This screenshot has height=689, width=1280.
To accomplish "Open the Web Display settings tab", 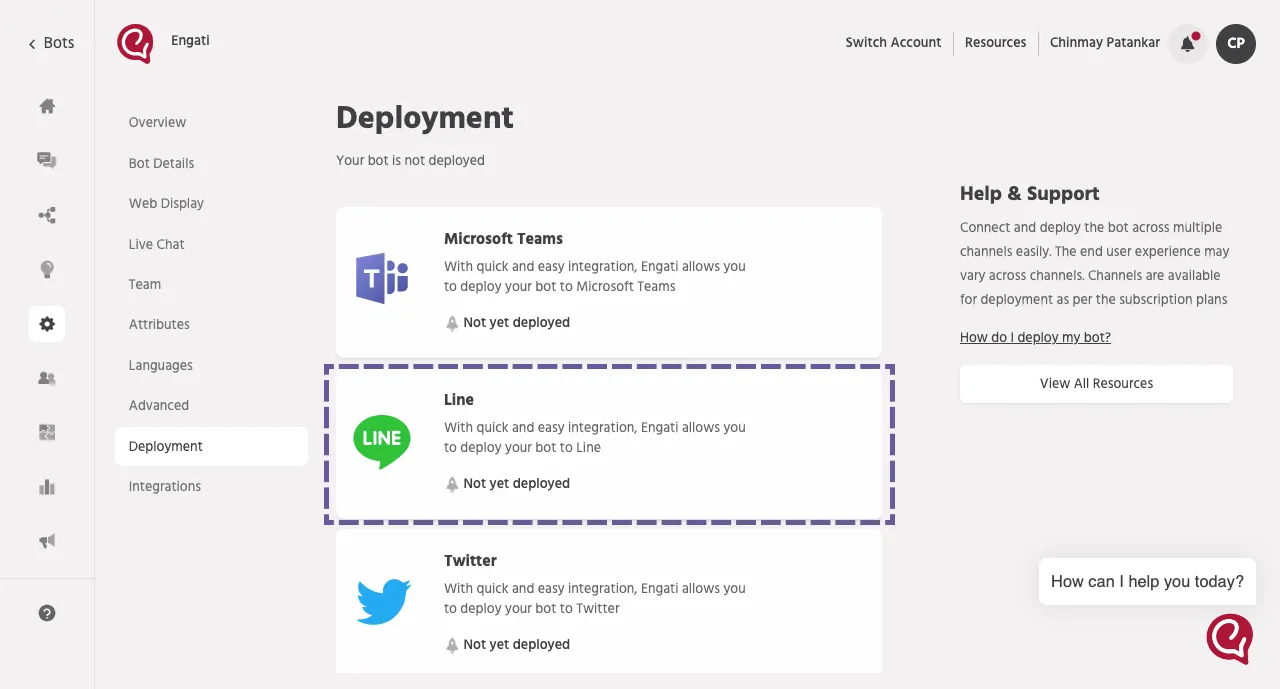I will (x=166, y=203).
